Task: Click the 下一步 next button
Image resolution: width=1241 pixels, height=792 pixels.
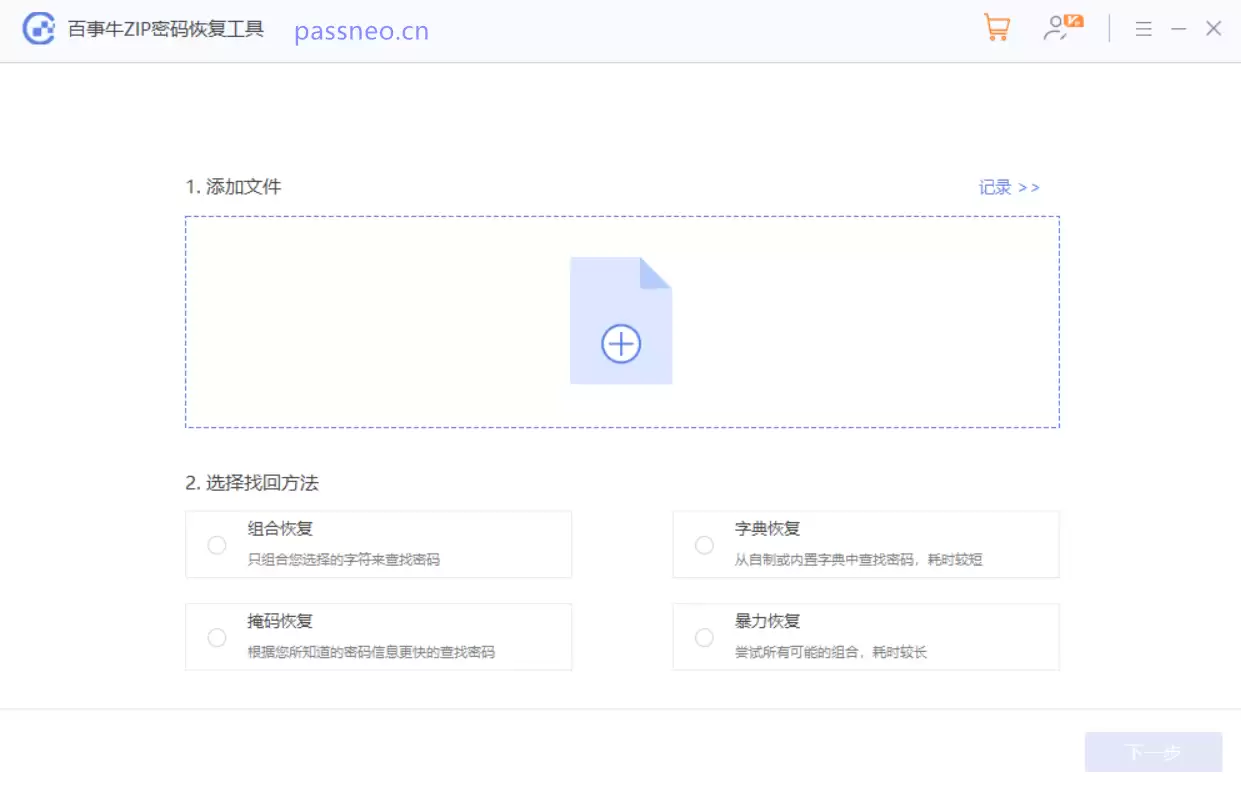Action: [x=1153, y=752]
